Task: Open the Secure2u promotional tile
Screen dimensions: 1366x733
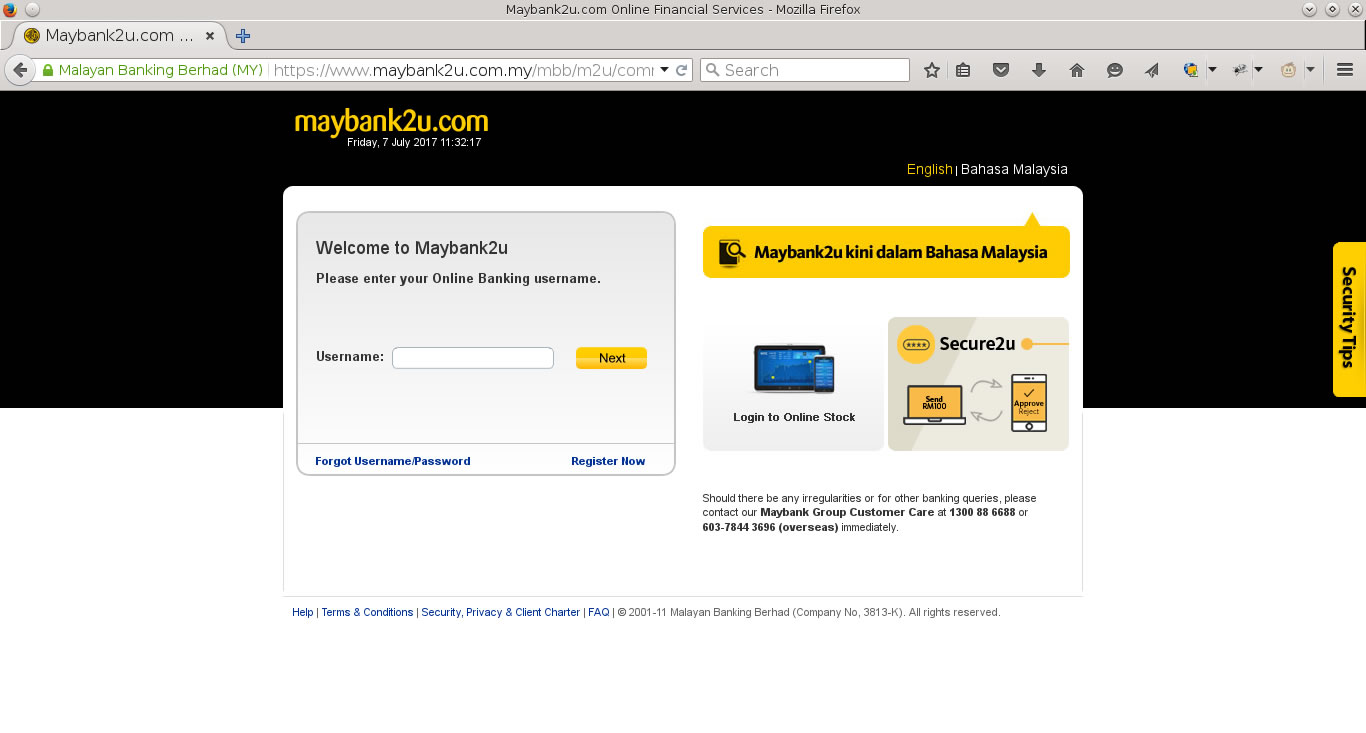Action: [978, 384]
